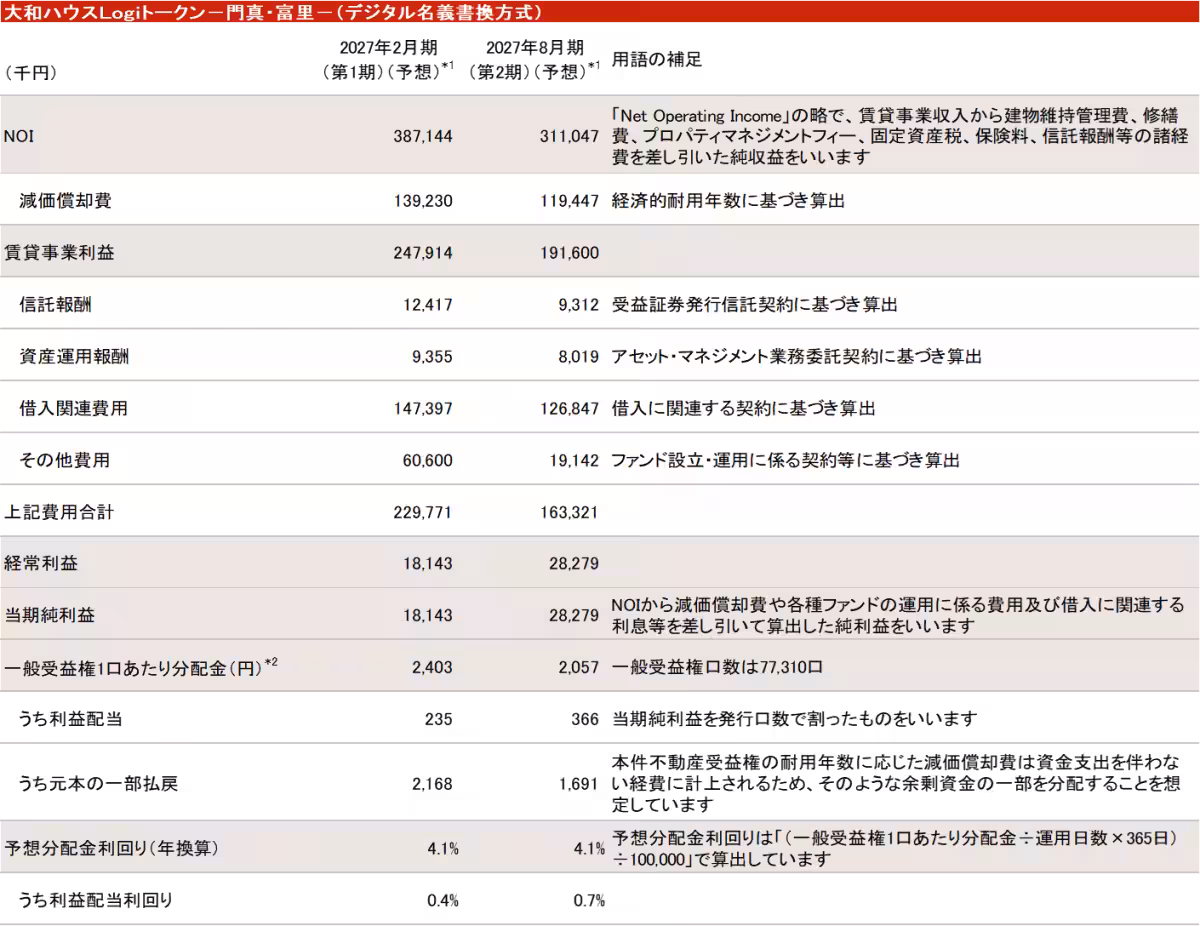
Task: Click value 1,691
Action: coord(580,784)
